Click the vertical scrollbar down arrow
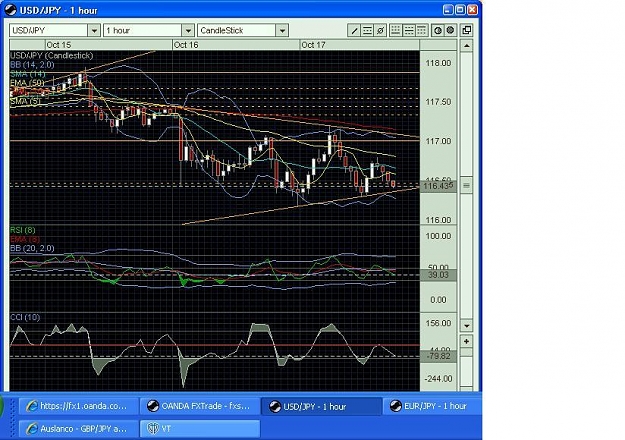Viewport: 625px width, 440px height. tap(466, 326)
